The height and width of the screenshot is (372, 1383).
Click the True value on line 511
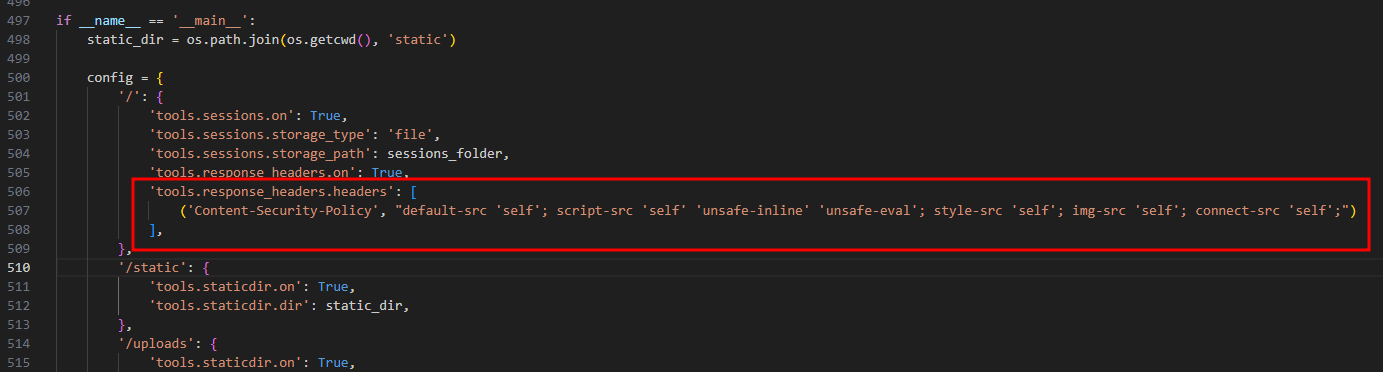[x=332, y=287]
